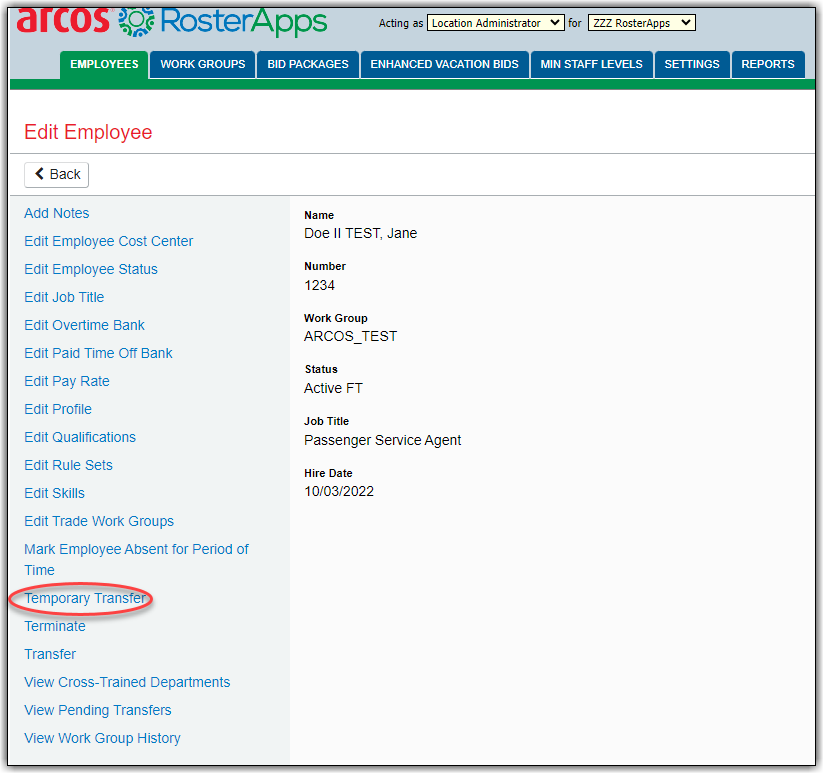
Task: Click the ARCOS RosterApps logo
Action: (x=172, y=20)
